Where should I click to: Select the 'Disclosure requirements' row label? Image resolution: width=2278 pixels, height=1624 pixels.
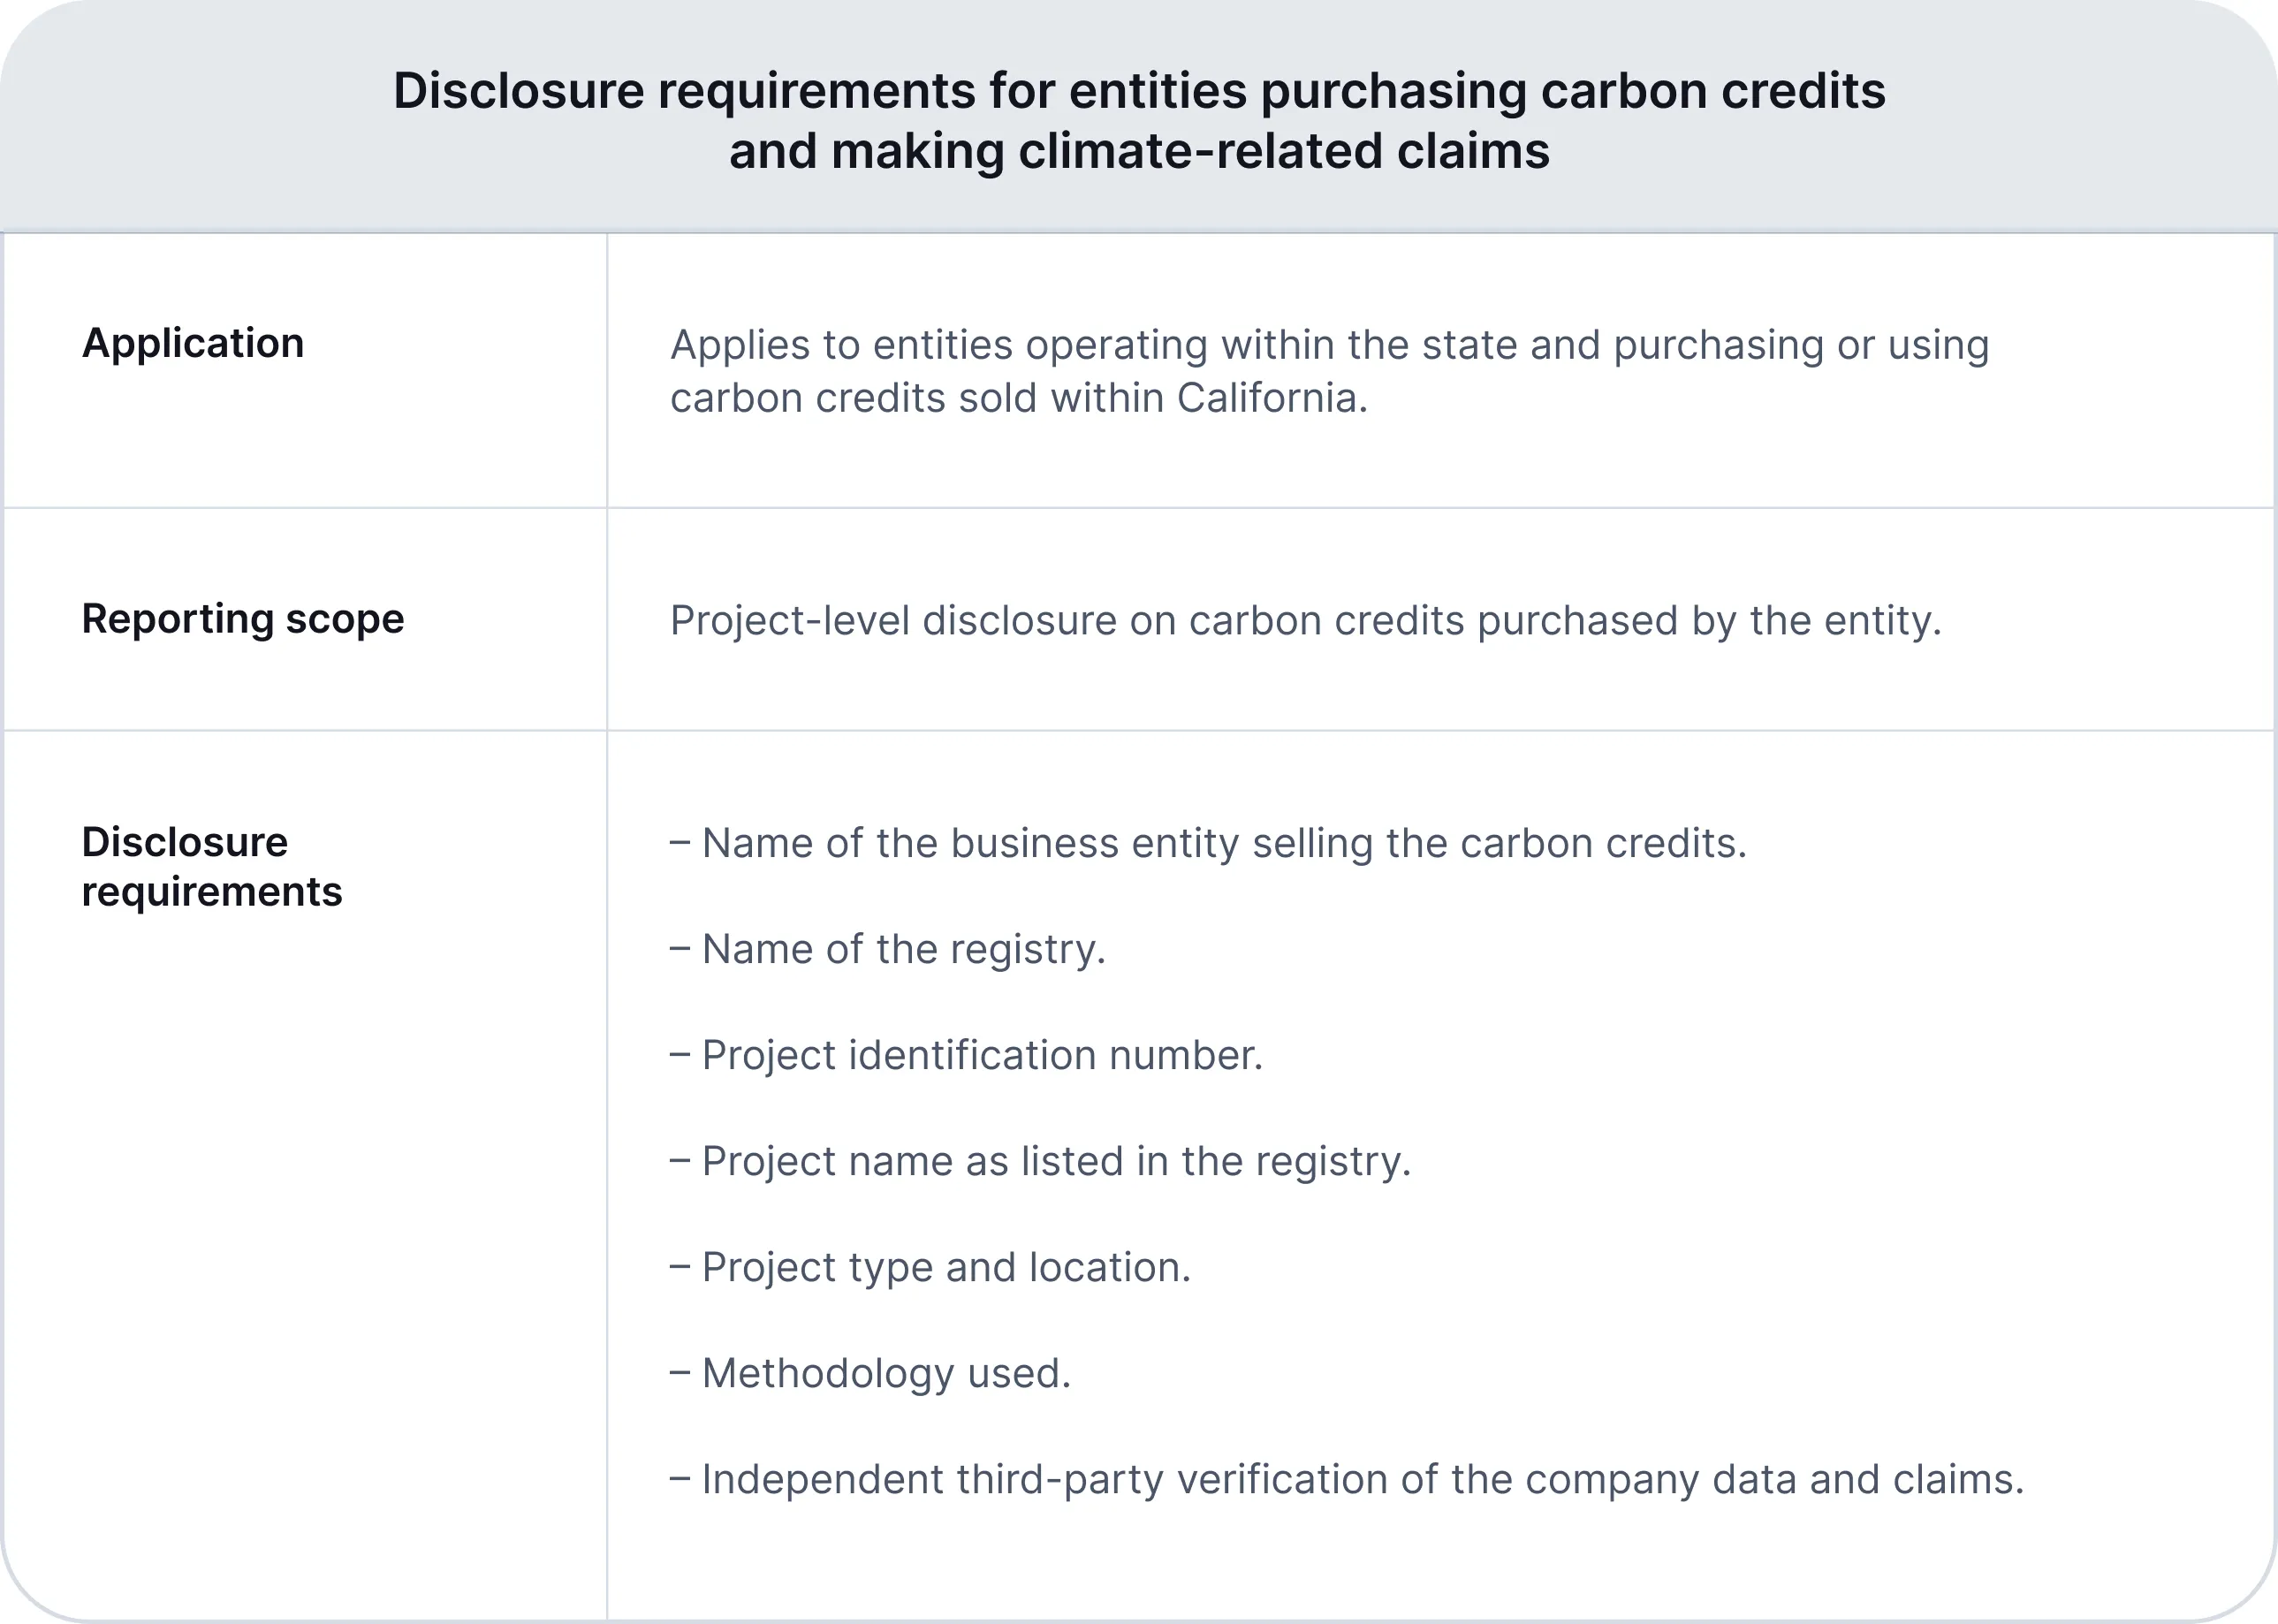click(x=212, y=866)
